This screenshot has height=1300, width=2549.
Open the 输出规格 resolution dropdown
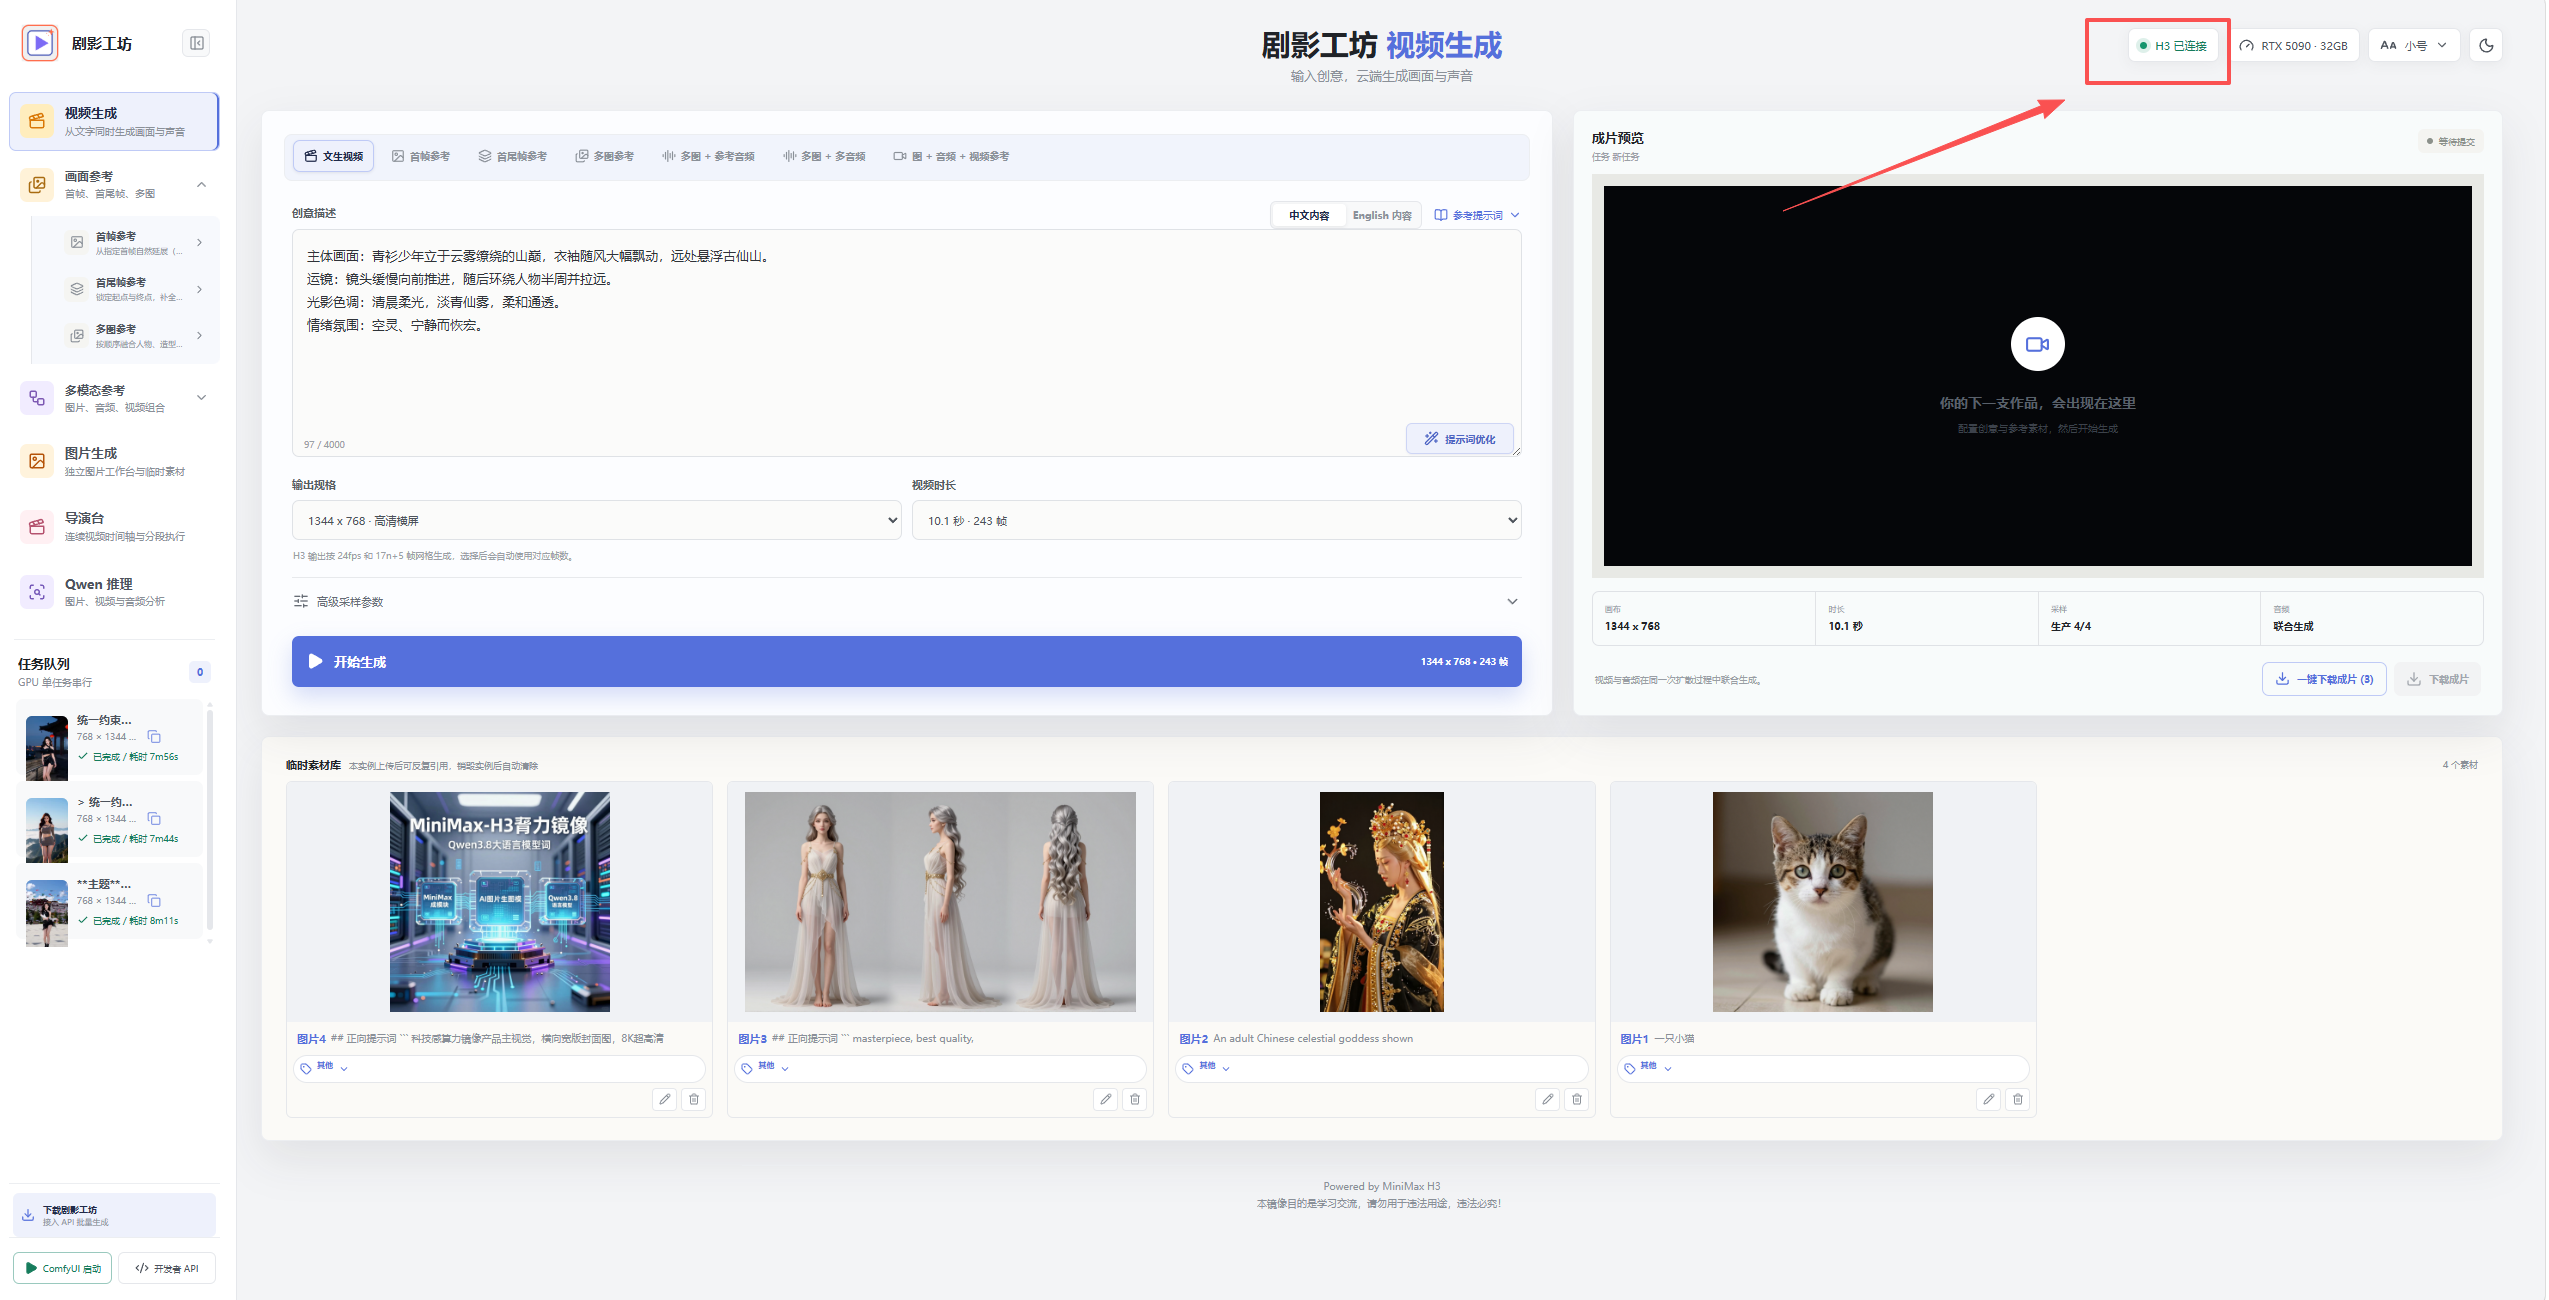click(597, 520)
